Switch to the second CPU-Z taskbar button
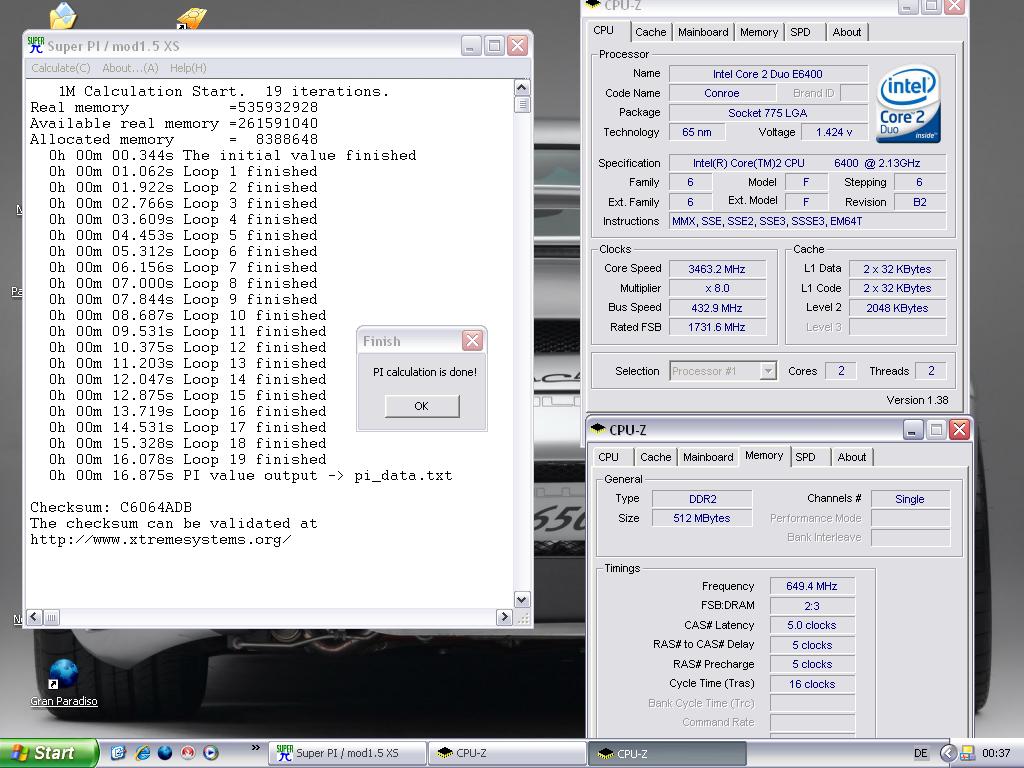Viewport: 1024px width, 768px height. (x=666, y=753)
